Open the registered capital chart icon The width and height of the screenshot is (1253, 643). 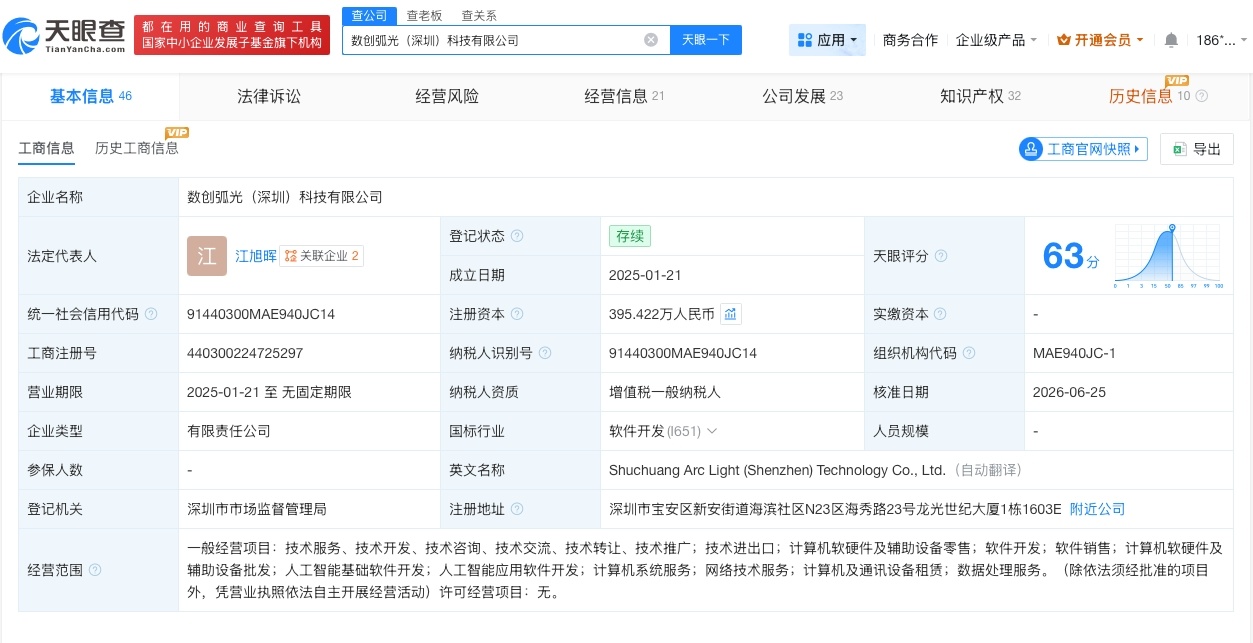pos(731,314)
